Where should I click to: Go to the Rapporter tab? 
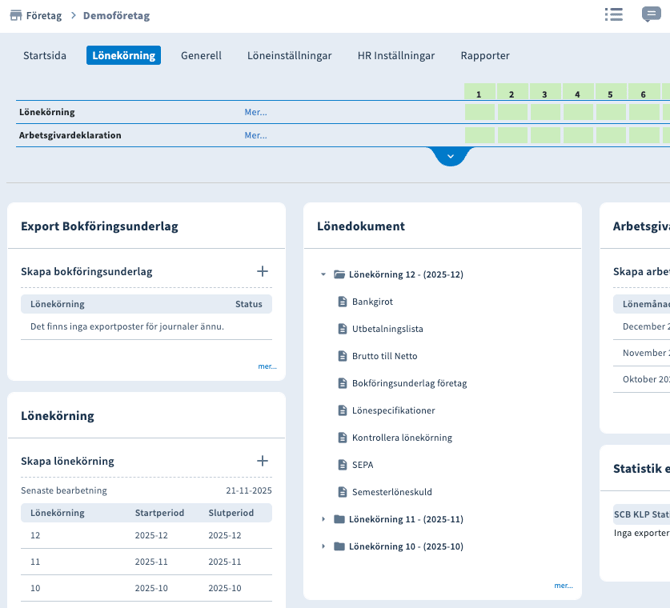click(x=485, y=56)
